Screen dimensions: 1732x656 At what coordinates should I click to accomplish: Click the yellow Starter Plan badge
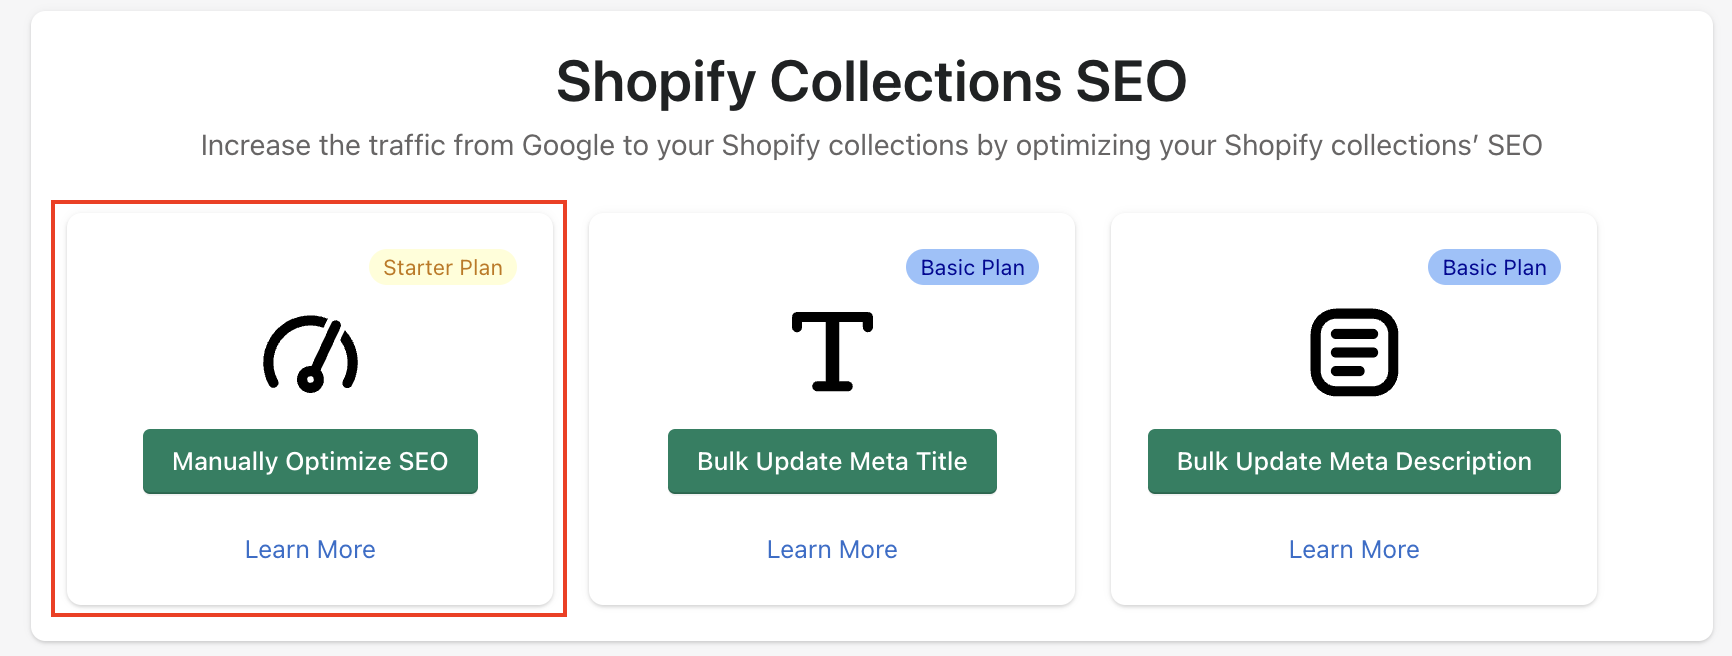point(443,268)
